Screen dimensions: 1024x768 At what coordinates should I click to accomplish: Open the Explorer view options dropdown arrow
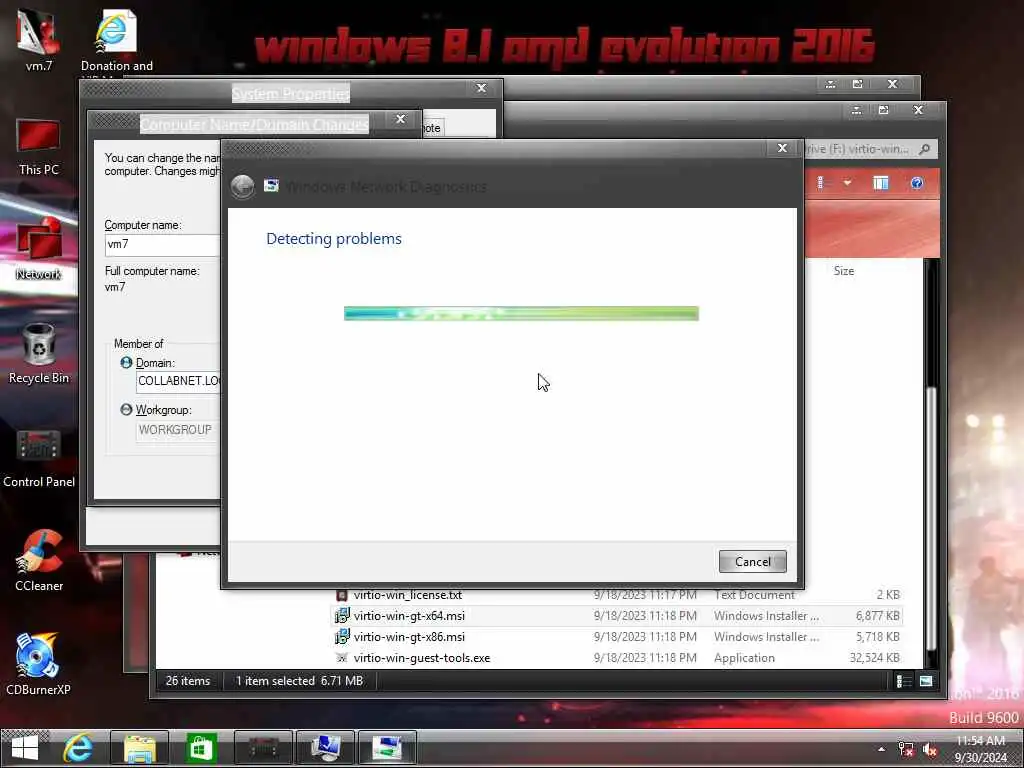847,183
